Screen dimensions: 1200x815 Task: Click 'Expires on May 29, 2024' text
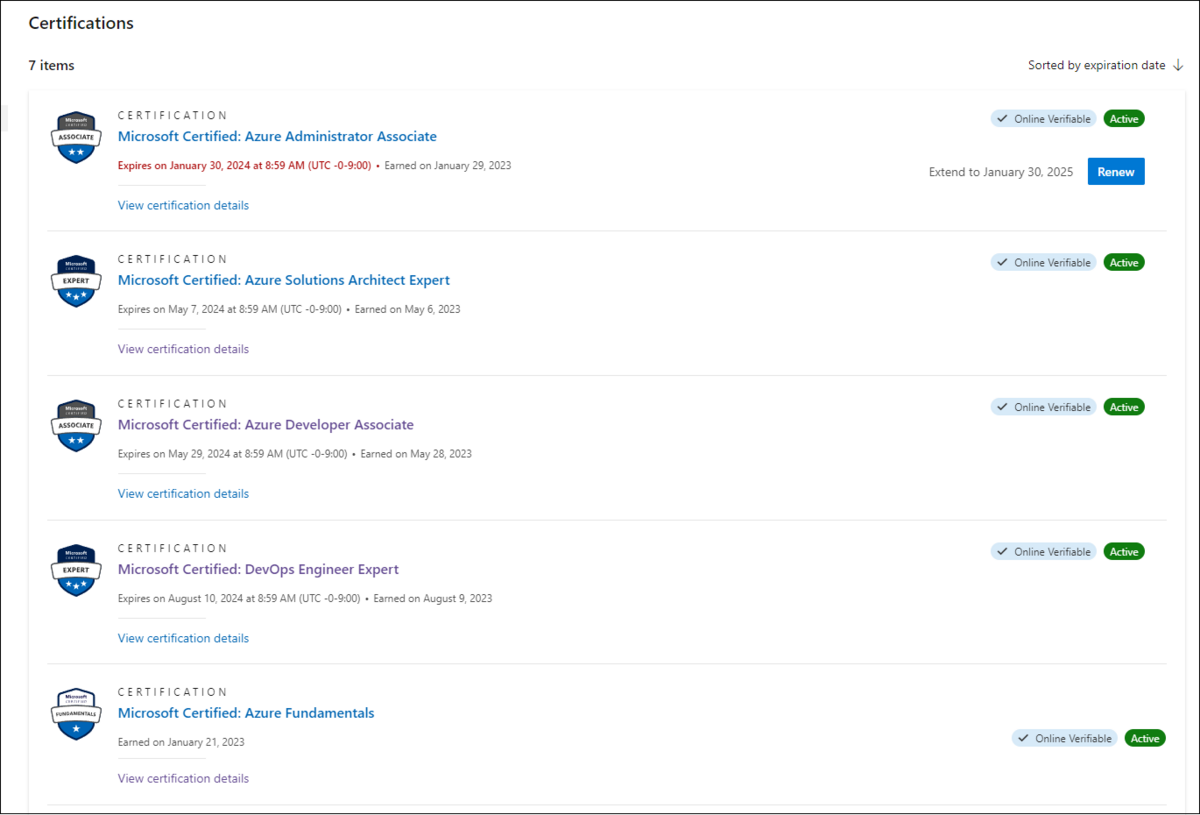(232, 453)
